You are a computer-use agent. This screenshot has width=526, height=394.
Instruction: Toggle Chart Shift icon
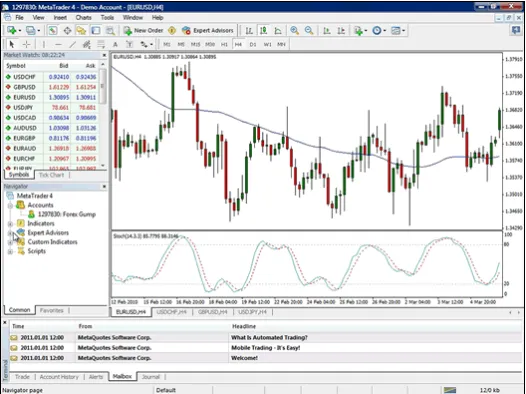[x=341, y=31]
